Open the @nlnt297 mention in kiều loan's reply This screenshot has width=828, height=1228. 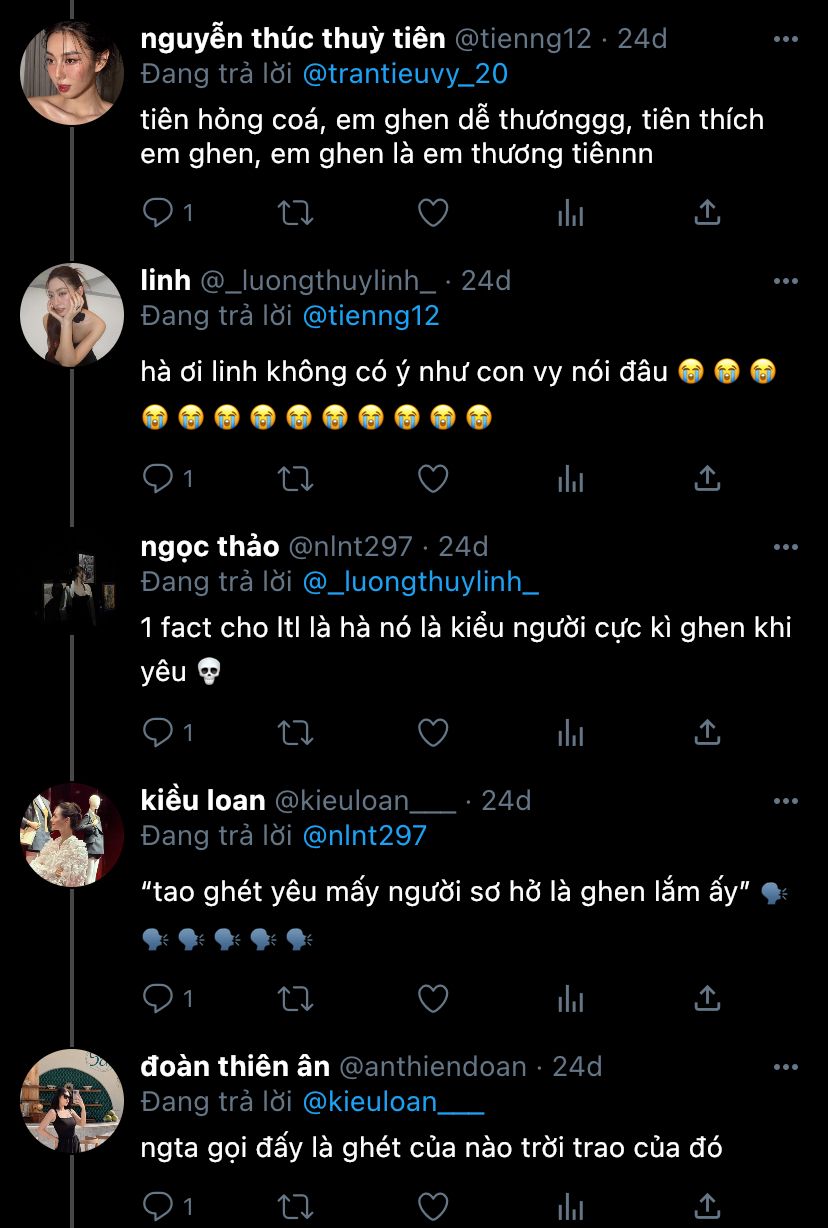tap(364, 835)
